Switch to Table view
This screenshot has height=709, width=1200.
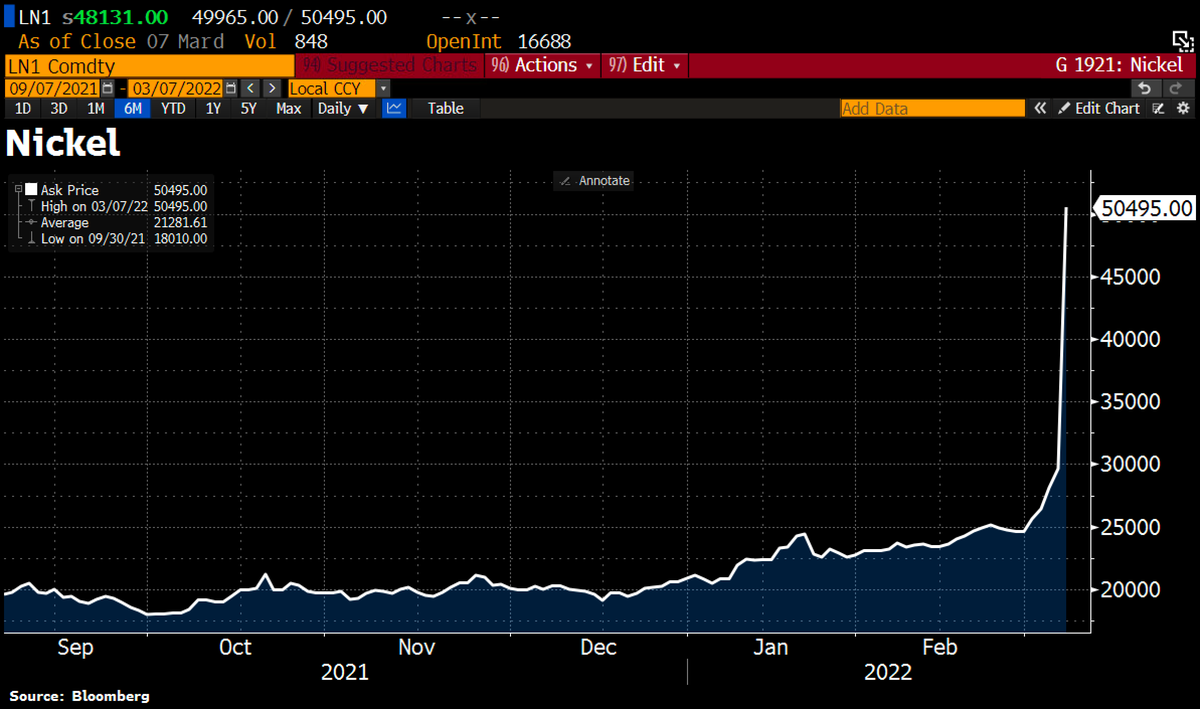[446, 108]
